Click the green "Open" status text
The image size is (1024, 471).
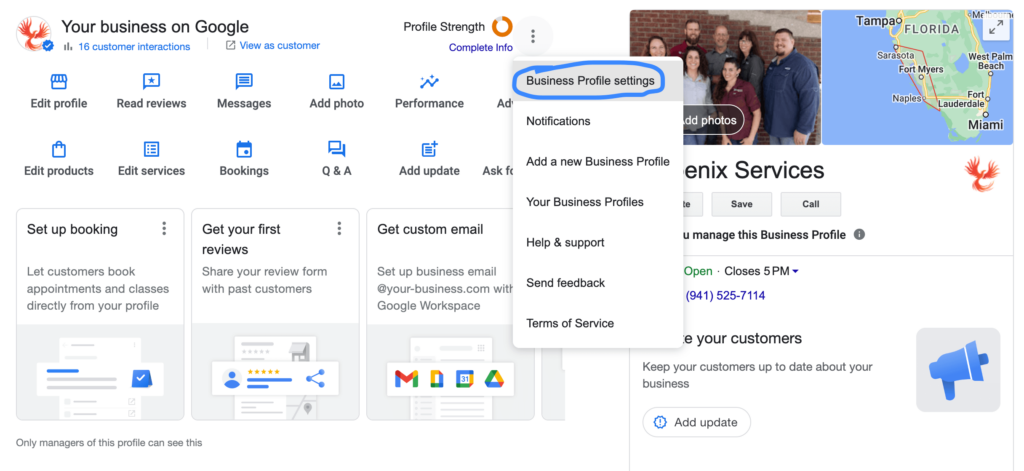pyautogui.click(x=698, y=271)
